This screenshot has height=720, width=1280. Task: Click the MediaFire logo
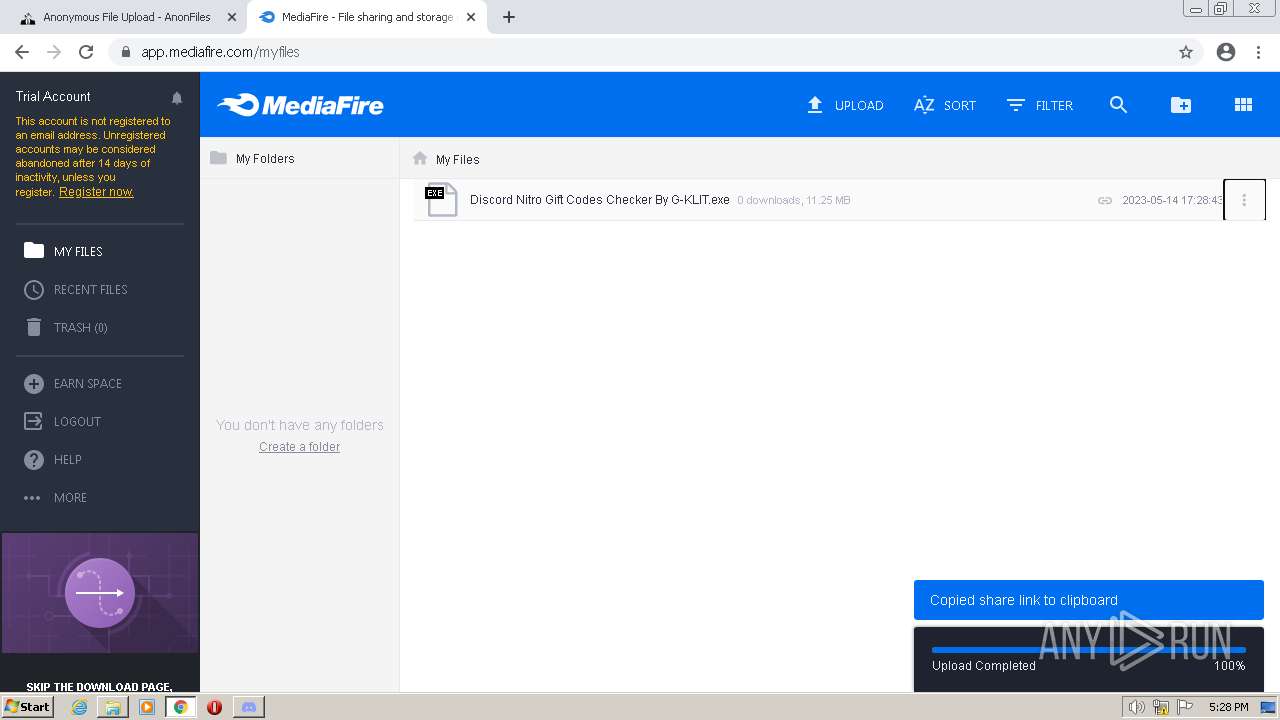(x=301, y=105)
